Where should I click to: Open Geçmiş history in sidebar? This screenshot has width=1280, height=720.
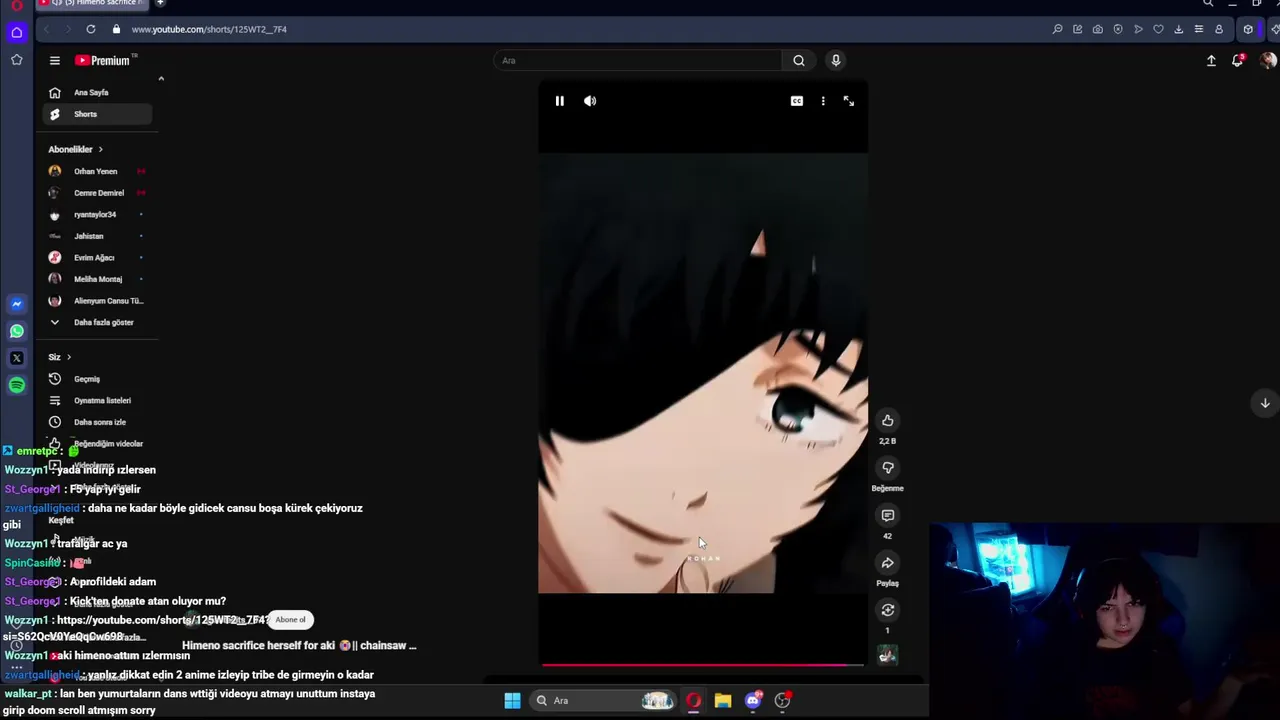coord(98,379)
